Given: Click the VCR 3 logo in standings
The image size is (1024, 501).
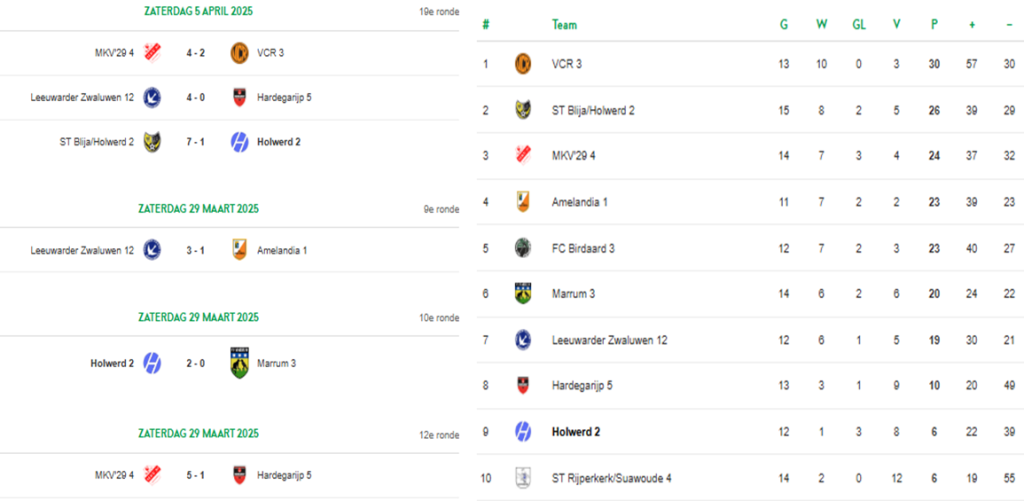Looking at the screenshot, I should coord(522,64).
